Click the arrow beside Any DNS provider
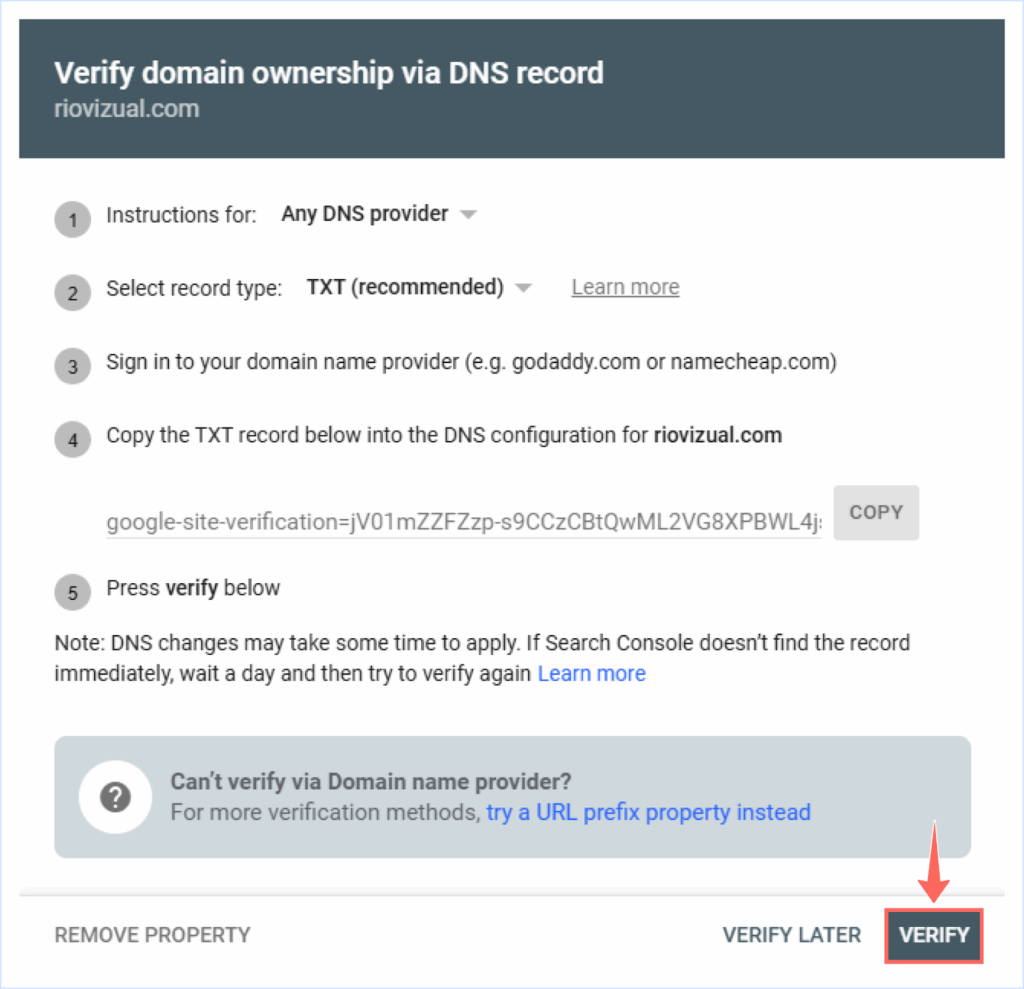The height and width of the screenshot is (989, 1024). [x=468, y=215]
